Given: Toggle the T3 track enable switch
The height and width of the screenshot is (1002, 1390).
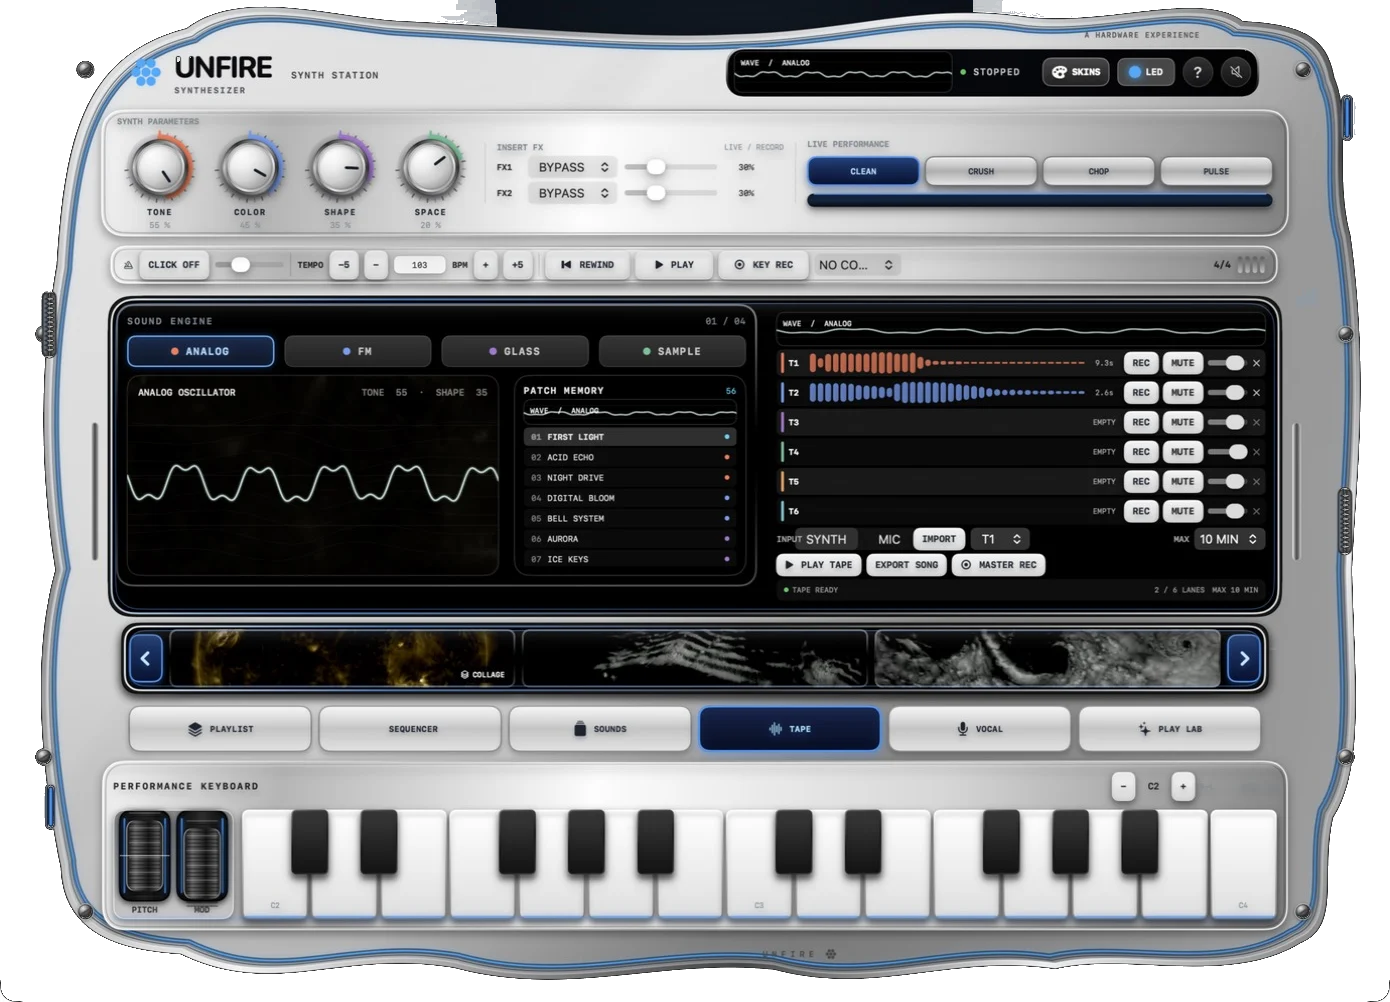Looking at the screenshot, I should tap(1226, 422).
